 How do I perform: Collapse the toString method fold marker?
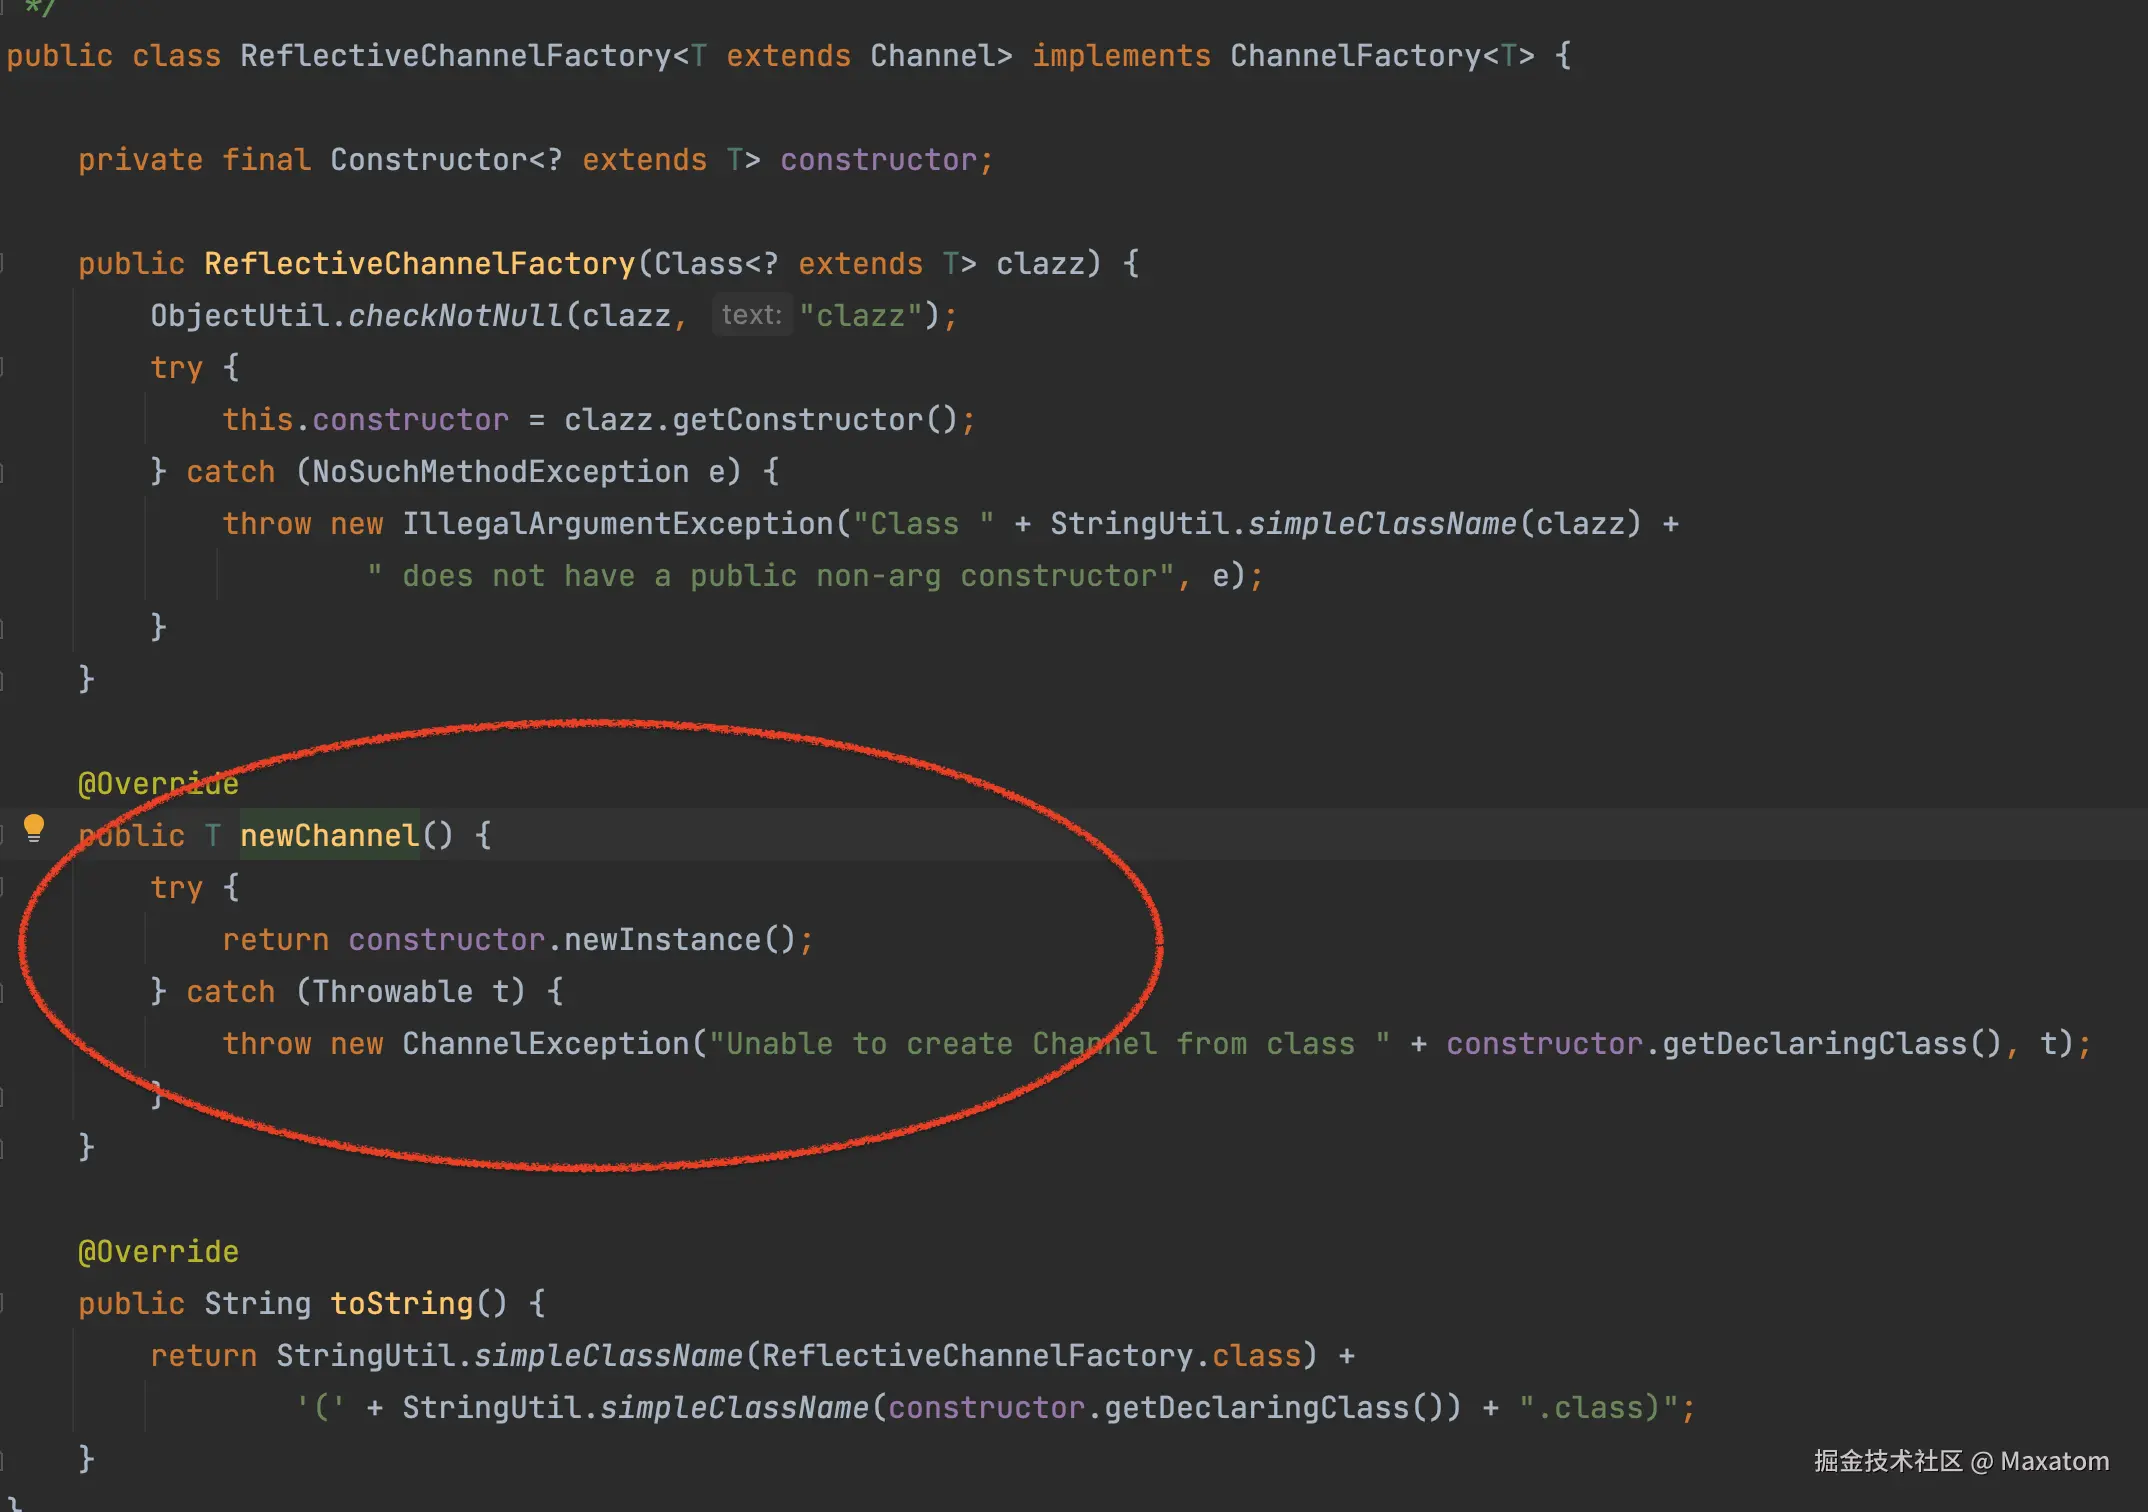point(3,1303)
